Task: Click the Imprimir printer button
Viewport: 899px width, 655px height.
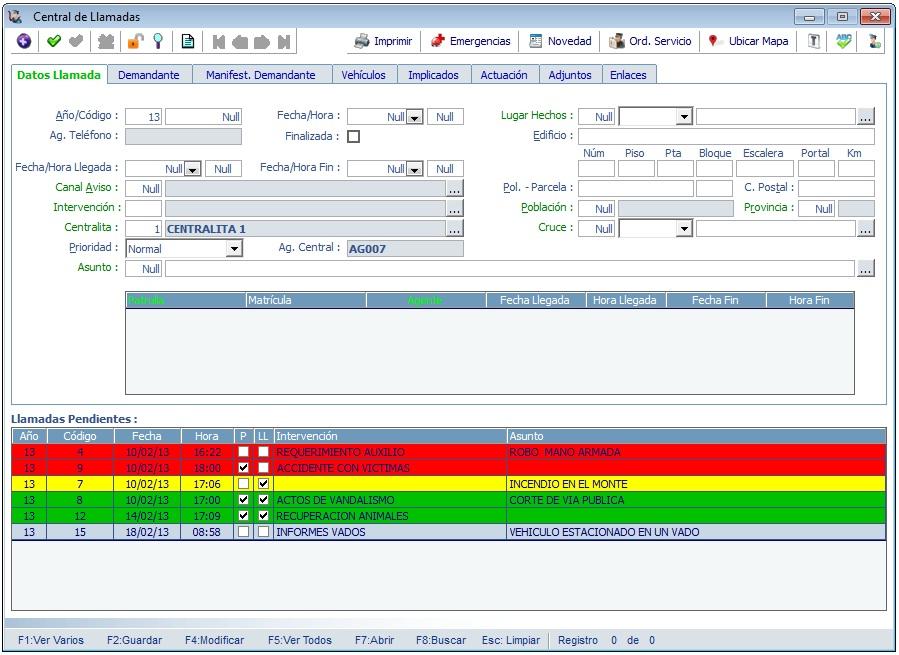Action: click(x=383, y=41)
